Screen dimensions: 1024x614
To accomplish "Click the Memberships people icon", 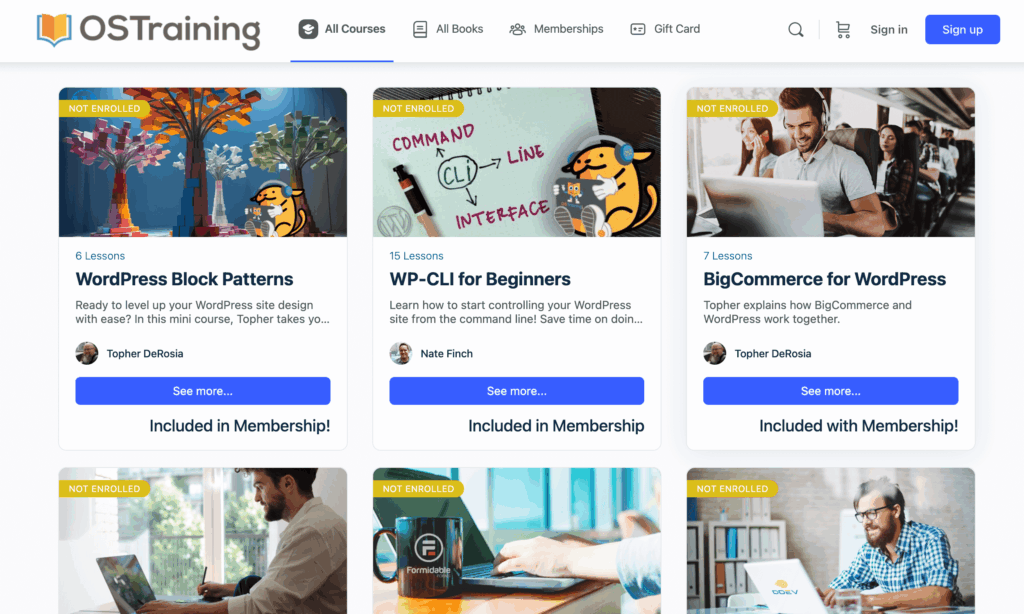I will 517,29.
